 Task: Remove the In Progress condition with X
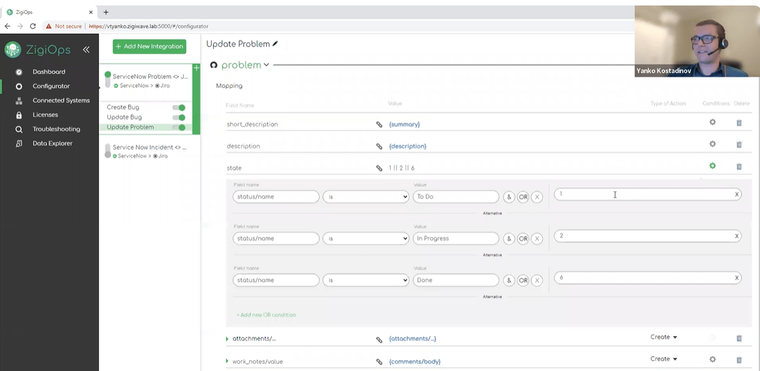pyautogui.click(x=537, y=239)
